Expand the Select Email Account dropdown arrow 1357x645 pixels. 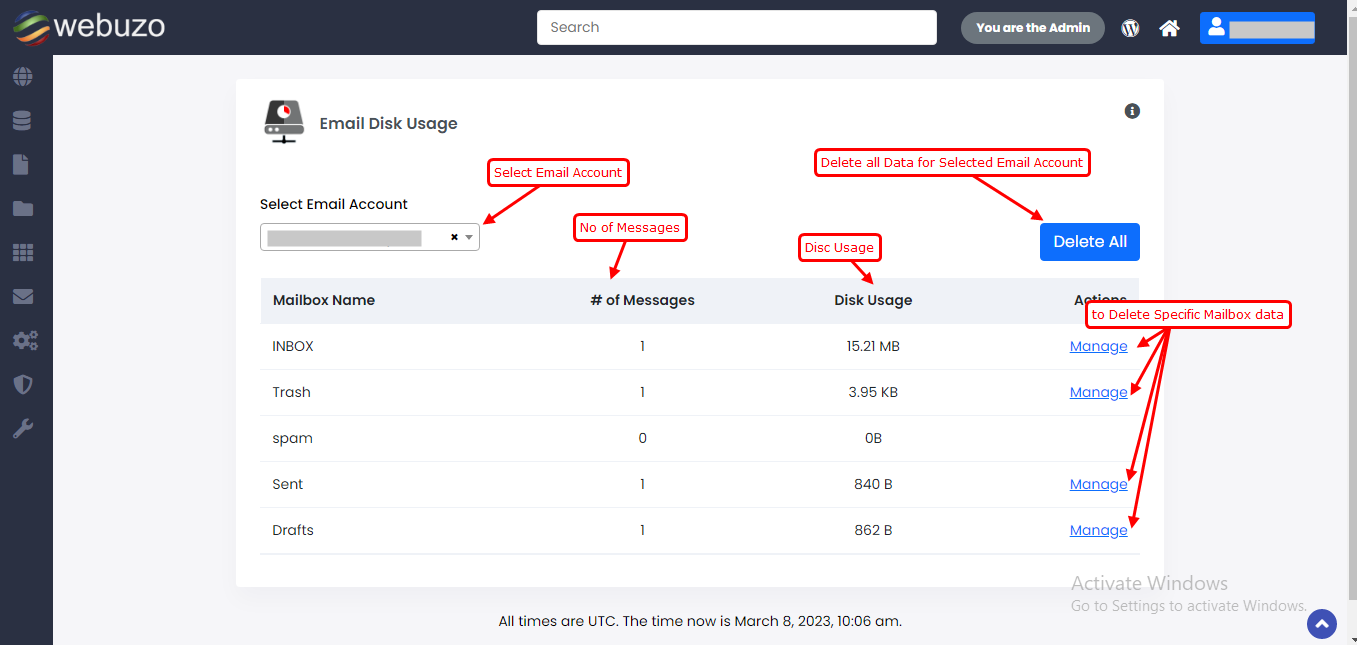coord(469,238)
